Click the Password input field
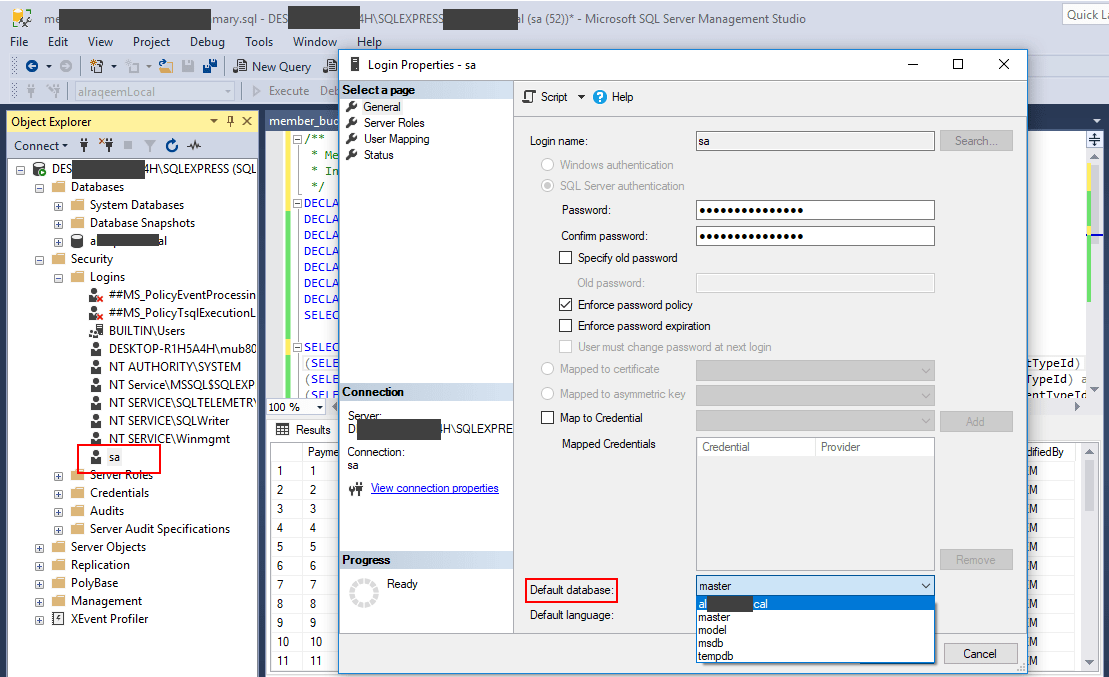 [815, 210]
